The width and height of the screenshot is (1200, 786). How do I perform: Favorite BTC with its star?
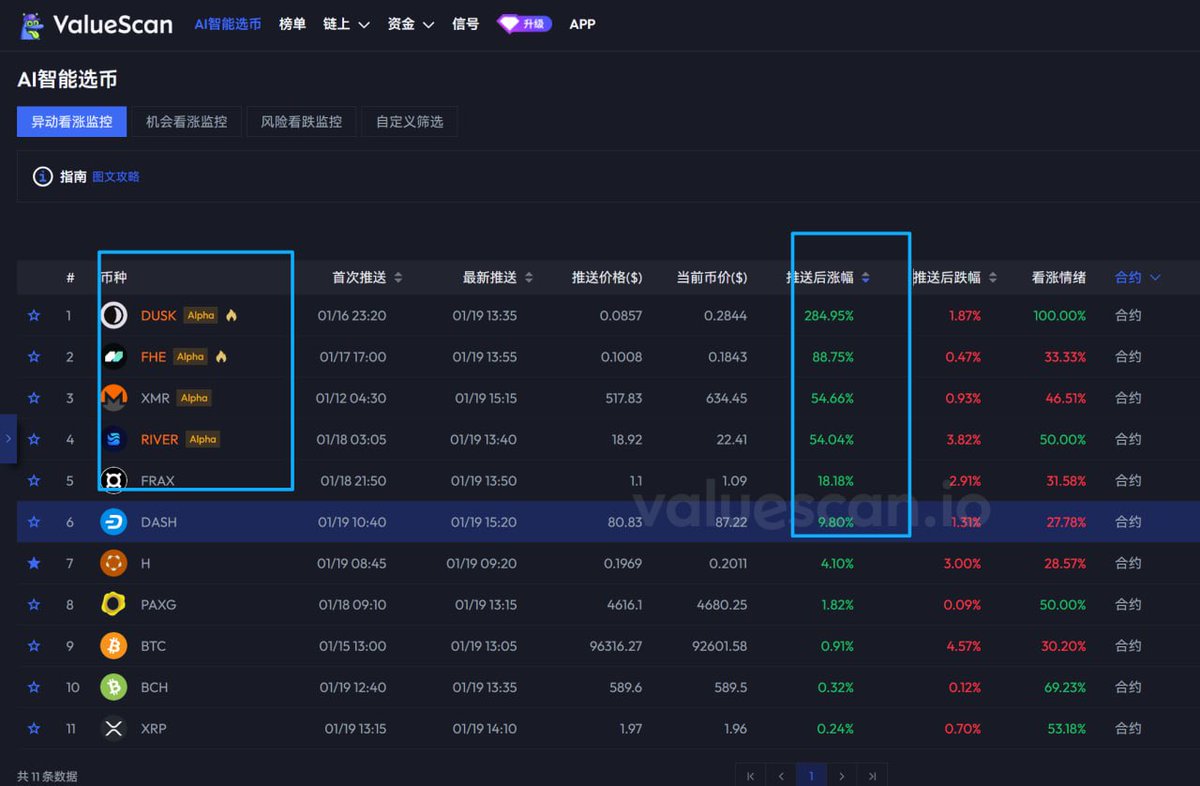point(34,646)
